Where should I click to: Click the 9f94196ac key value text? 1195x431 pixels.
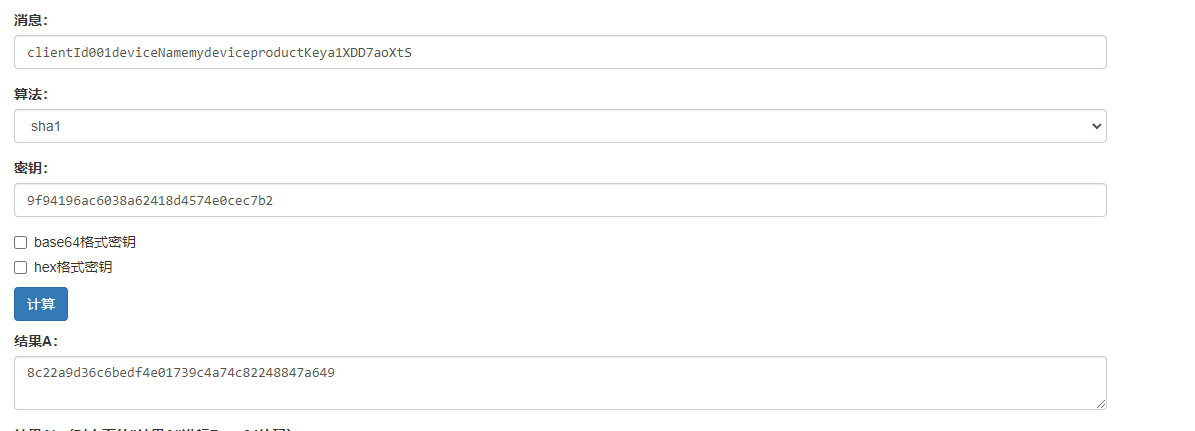point(150,200)
